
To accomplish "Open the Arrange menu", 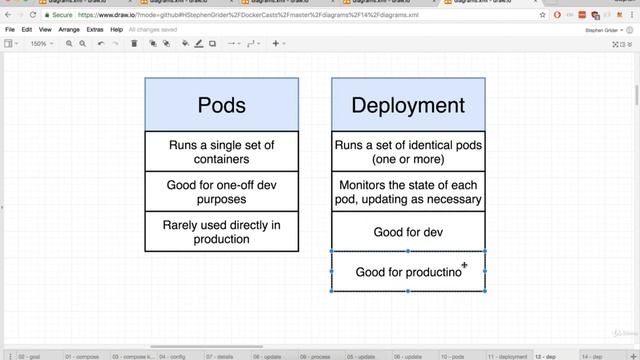I will coord(69,30).
